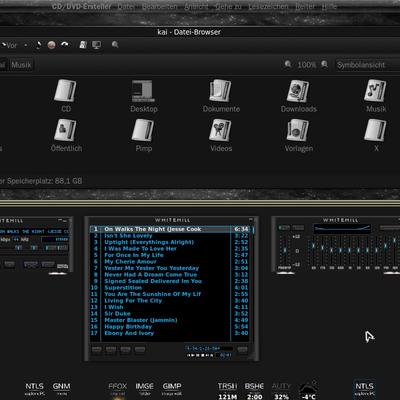Select playlist track Sir Duke
Screen dimensions: 400x400
(x=169, y=314)
